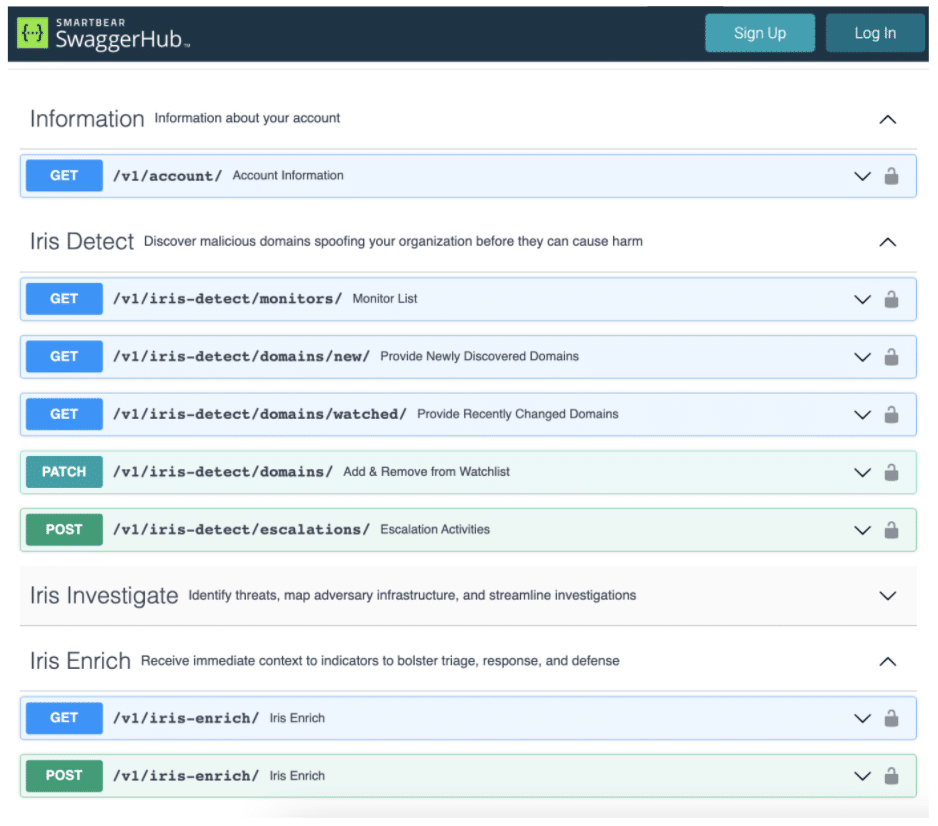Click the PATCH method button
This screenshot has width=938, height=826.
pyautogui.click(x=64, y=472)
